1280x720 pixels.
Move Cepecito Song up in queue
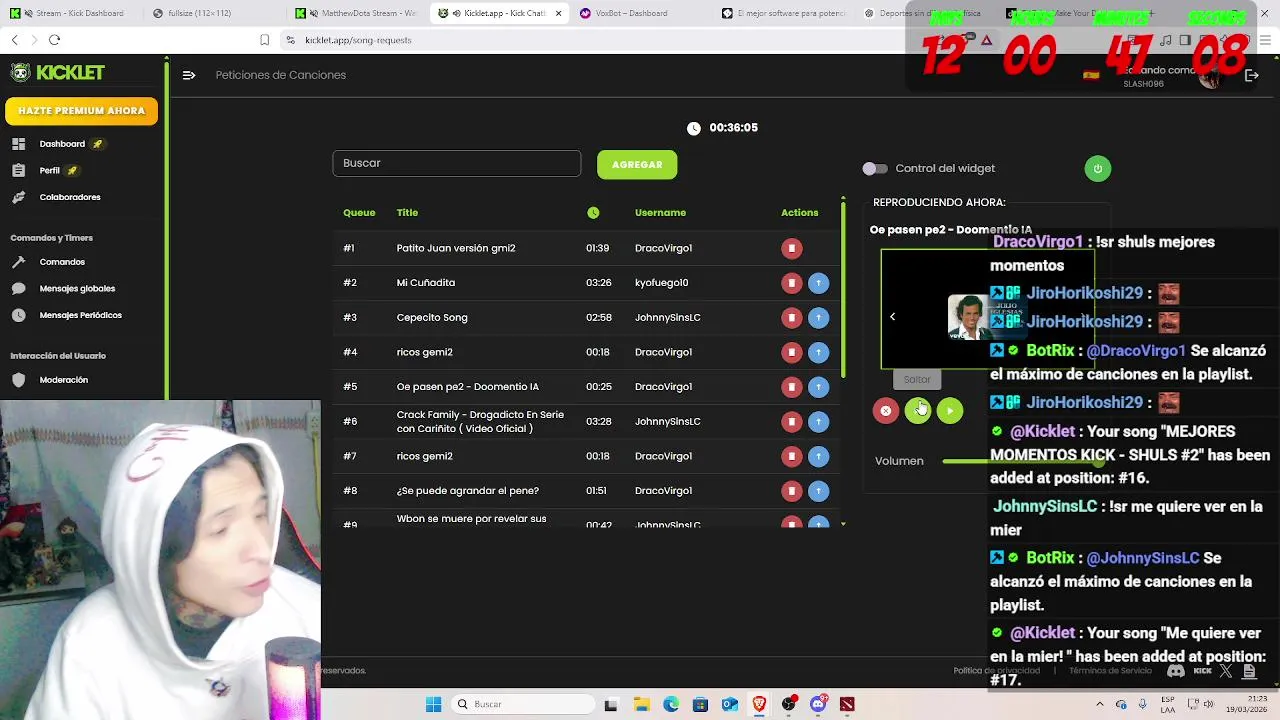click(818, 318)
